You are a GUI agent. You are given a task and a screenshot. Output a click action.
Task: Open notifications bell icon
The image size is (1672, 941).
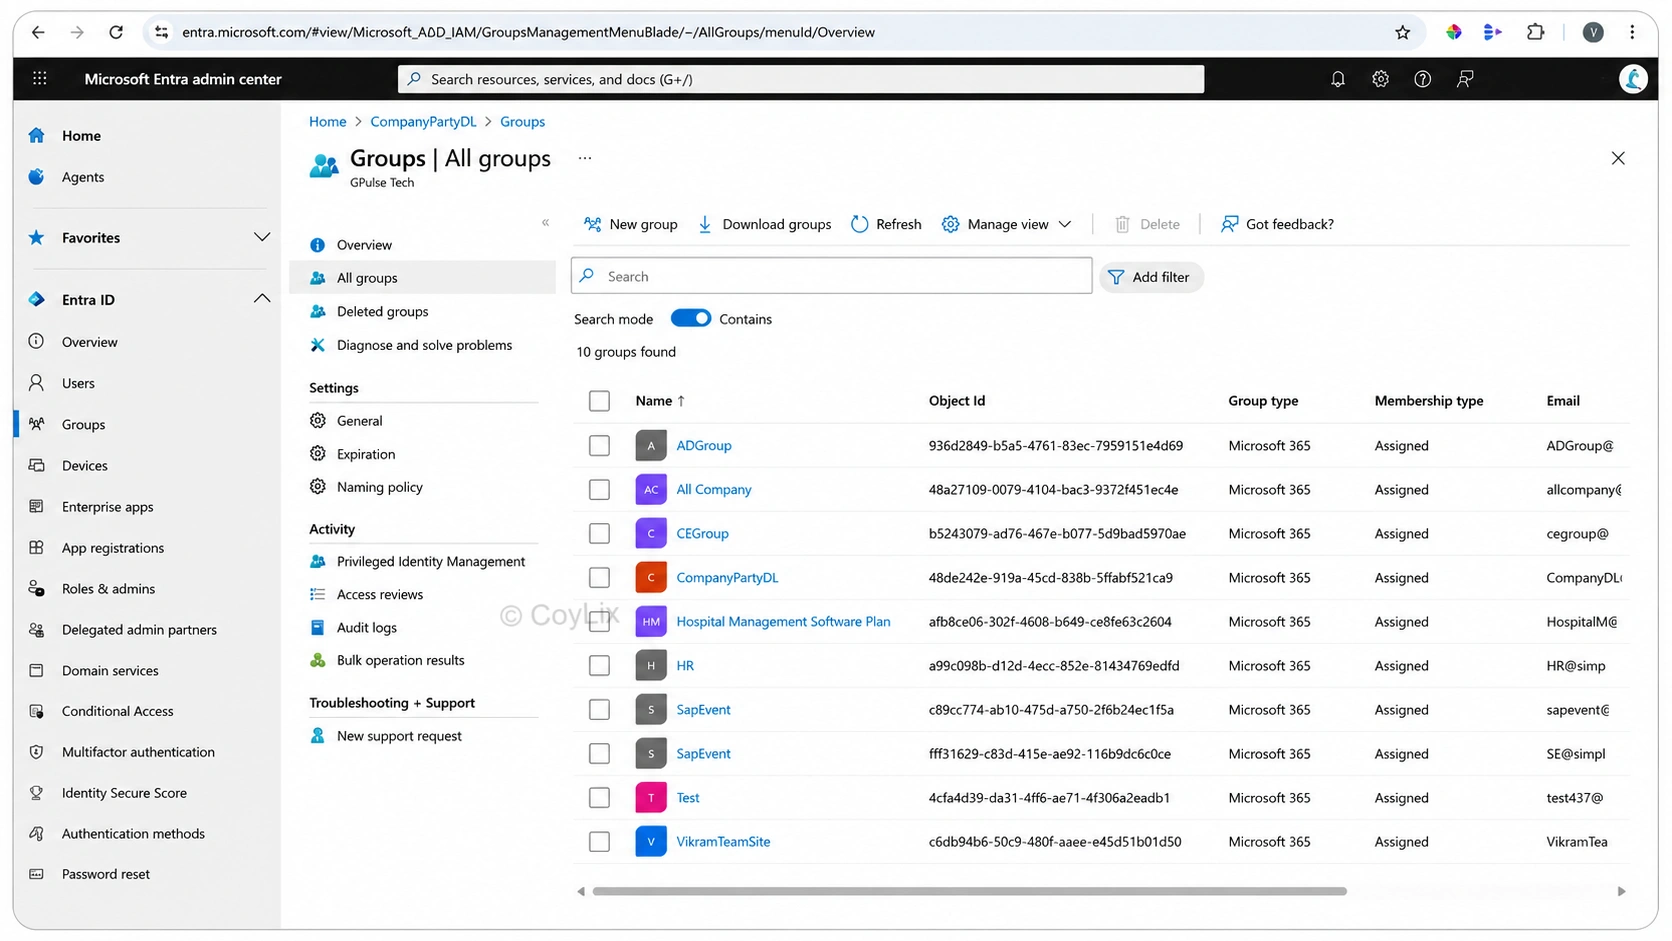point(1338,79)
